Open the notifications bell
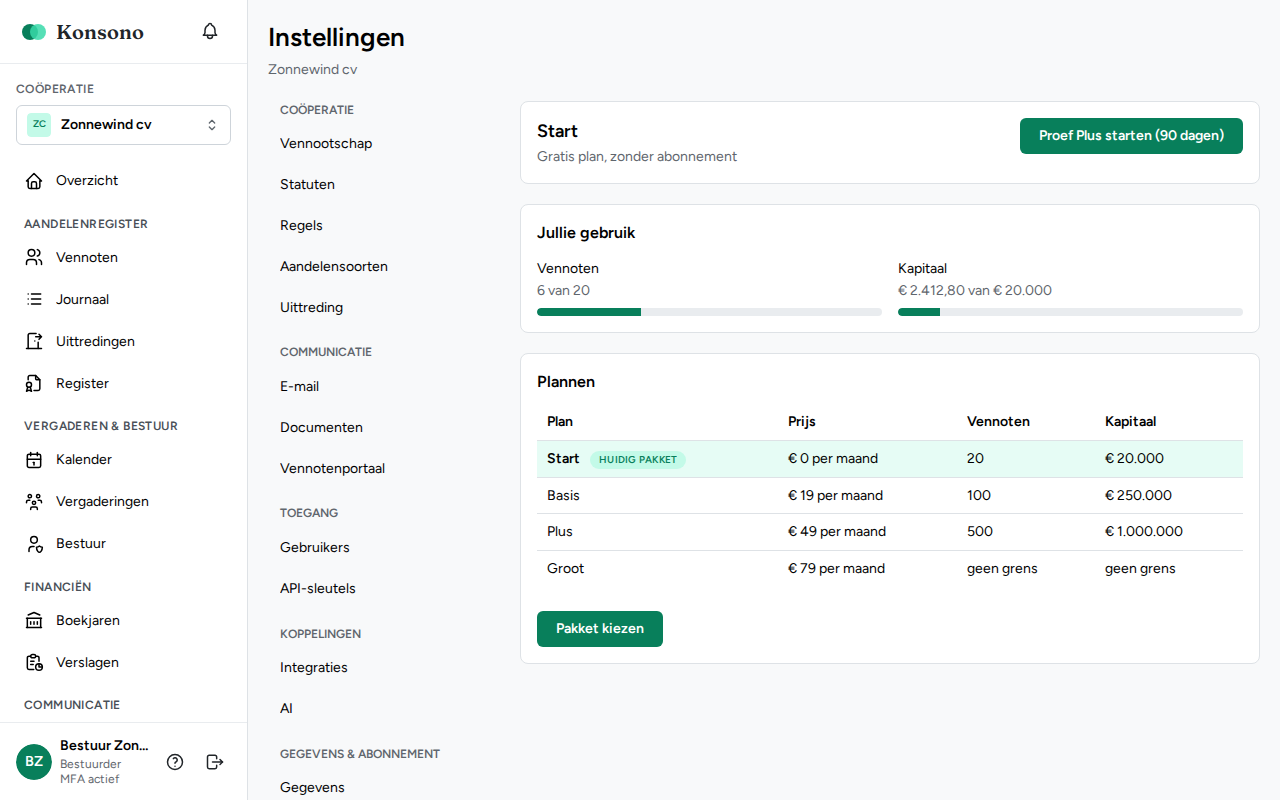Viewport: 1280px width, 800px height. [x=210, y=31]
